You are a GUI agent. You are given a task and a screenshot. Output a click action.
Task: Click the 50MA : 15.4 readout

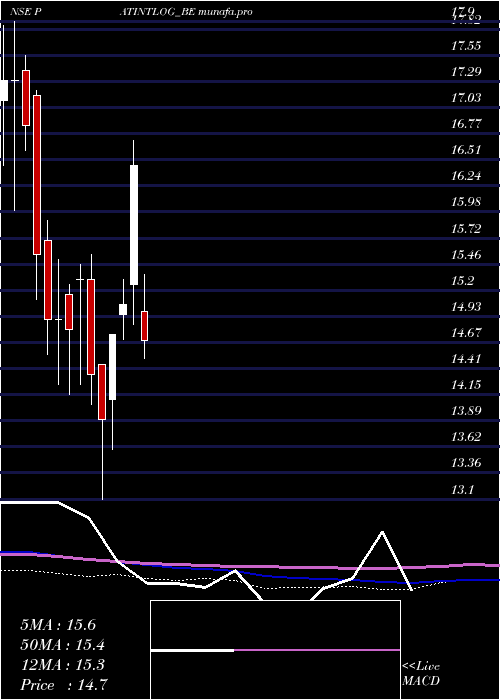[62, 645]
